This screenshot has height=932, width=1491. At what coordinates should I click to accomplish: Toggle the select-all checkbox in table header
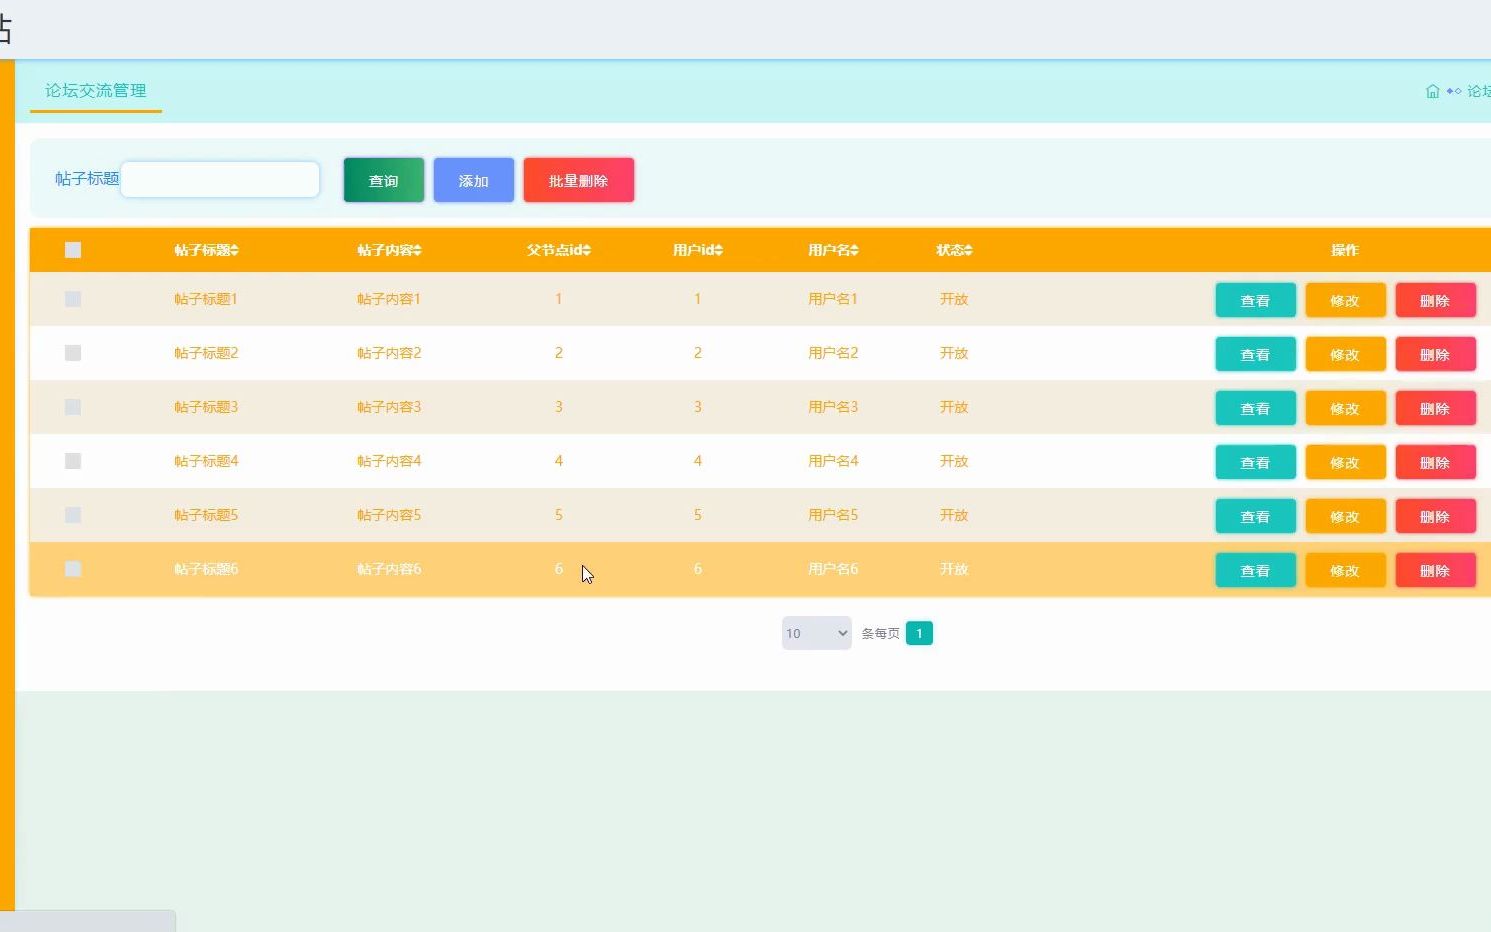[x=73, y=250]
